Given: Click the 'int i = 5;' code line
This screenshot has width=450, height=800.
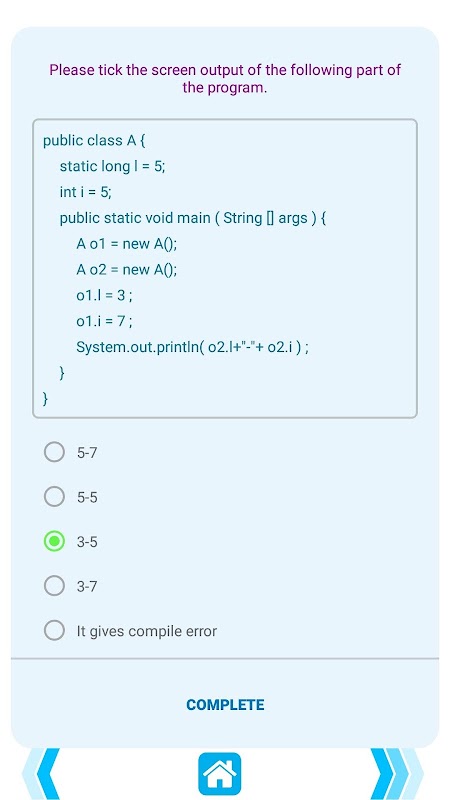Looking at the screenshot, I should 85,192.
